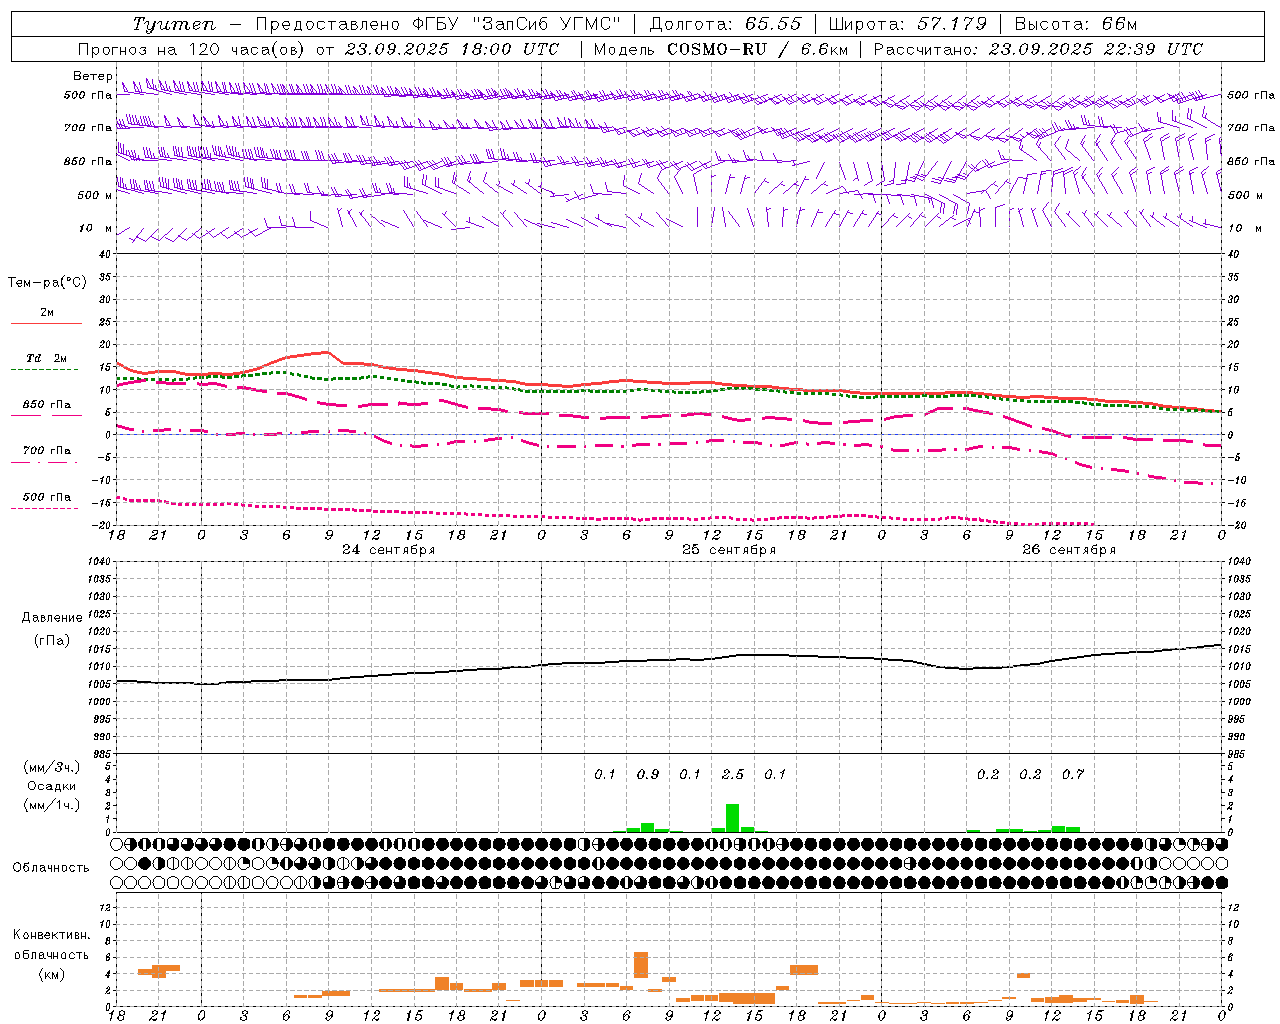Select the 'Широта: 57.179' latitude field
Viewport: 1280px width, 1024px height.
908,25
